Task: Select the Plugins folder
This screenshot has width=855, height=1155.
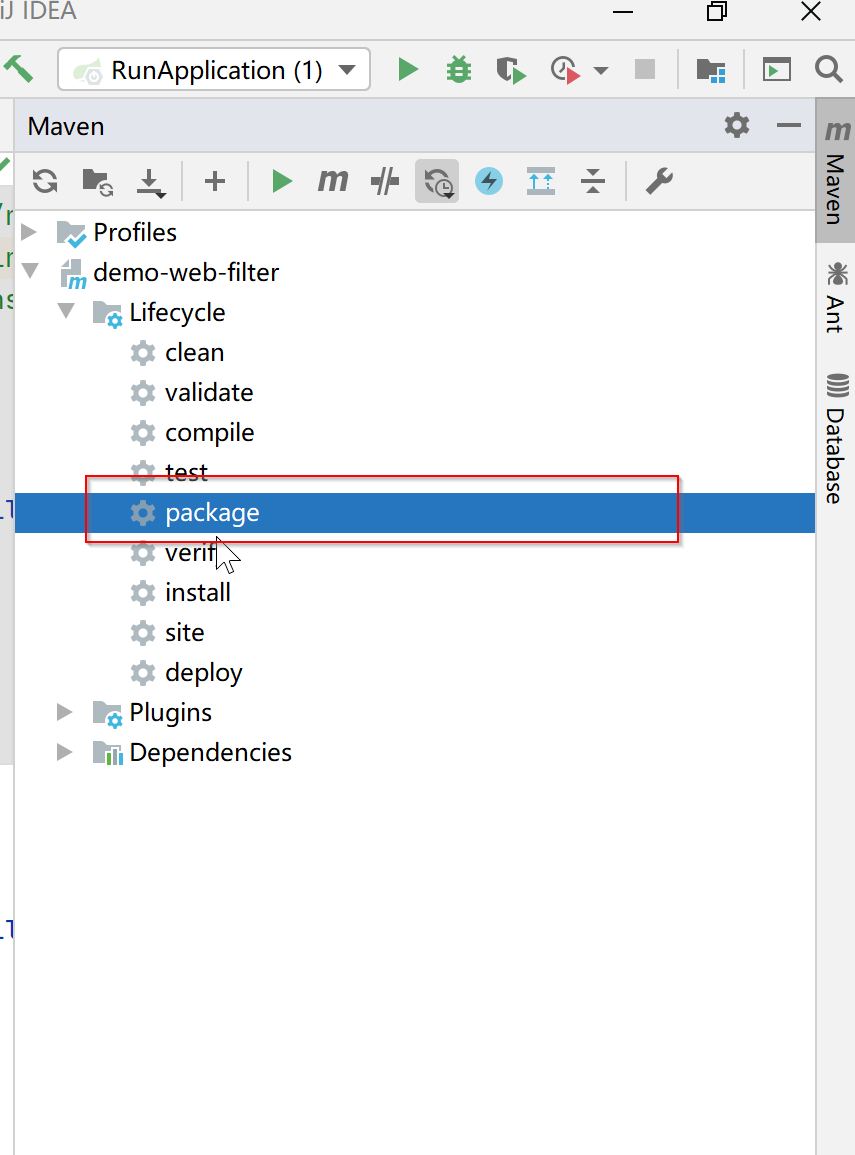Action: click(x=170, y=713)
